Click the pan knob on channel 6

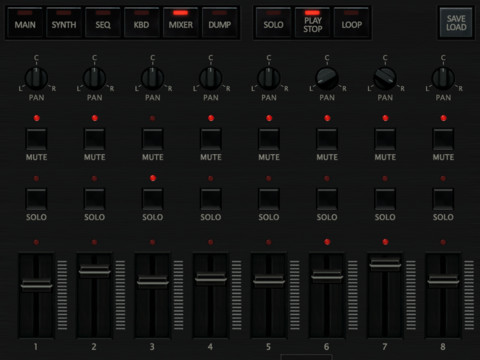click(327, 78)
